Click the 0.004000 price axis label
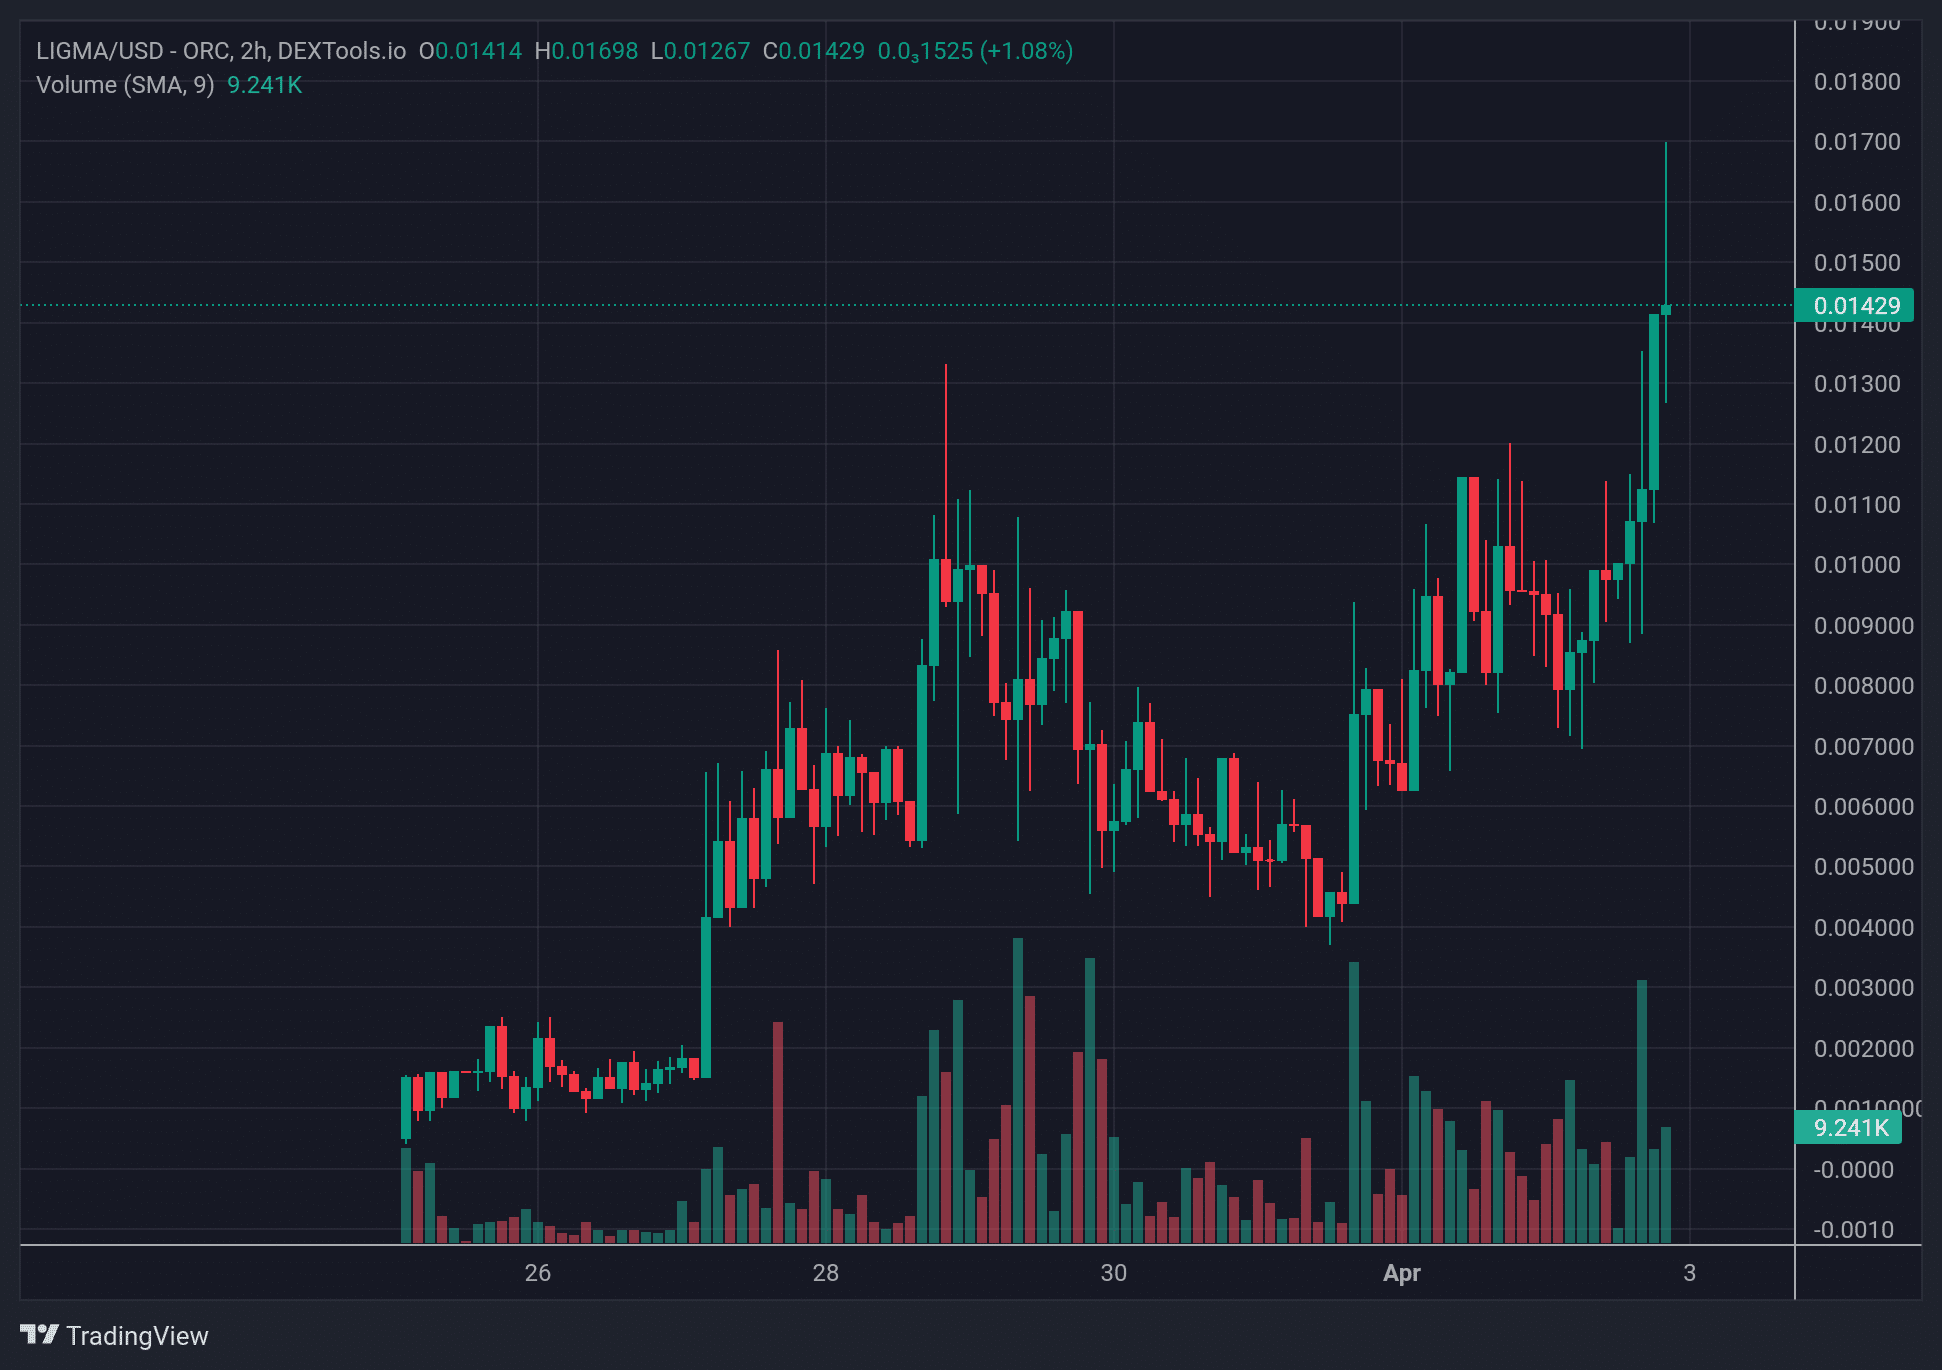 1864,928
